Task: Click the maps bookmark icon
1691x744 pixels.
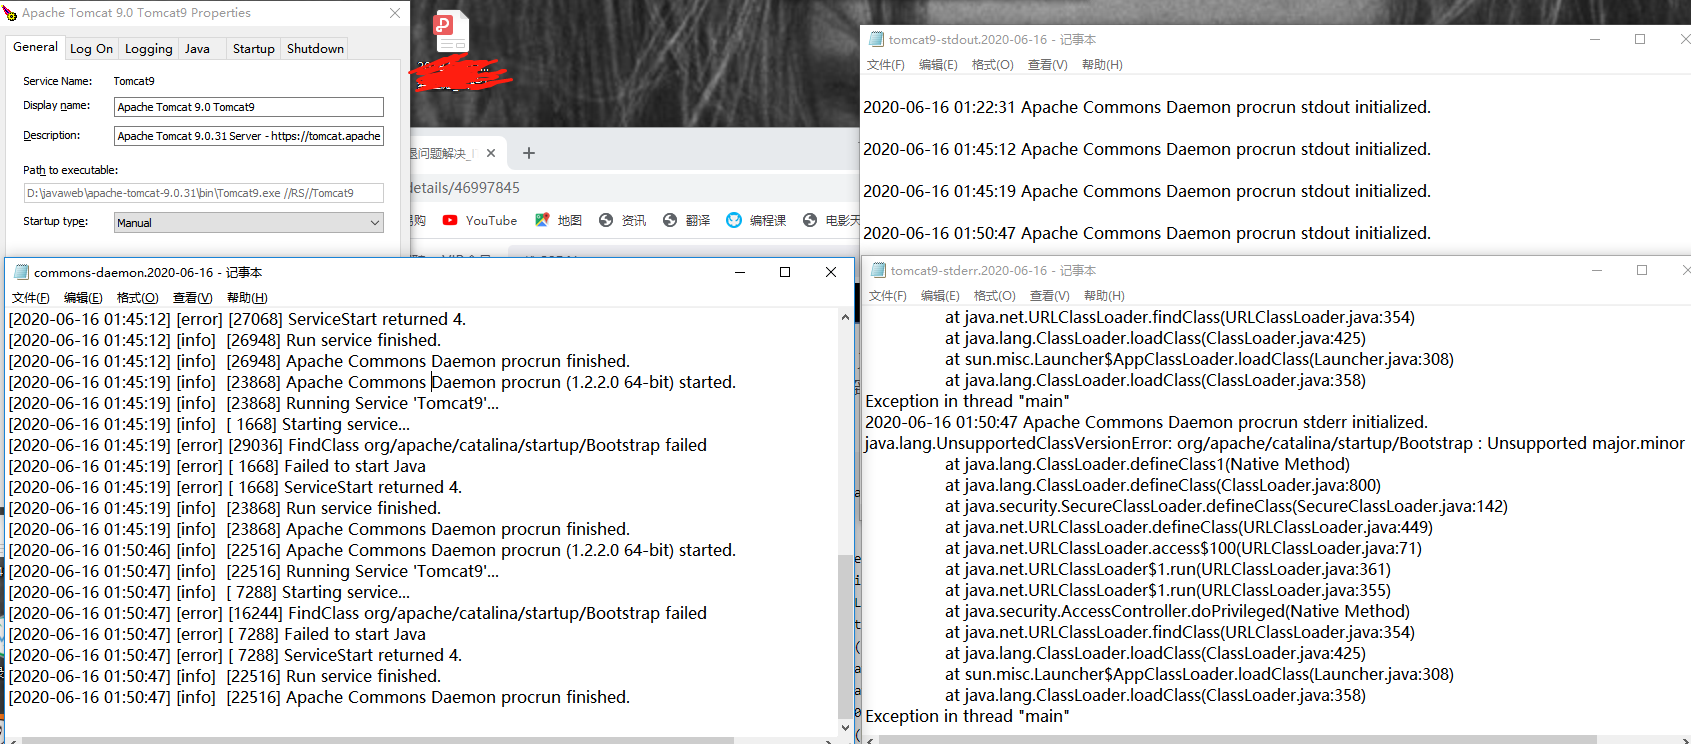Action: point(542,220)
